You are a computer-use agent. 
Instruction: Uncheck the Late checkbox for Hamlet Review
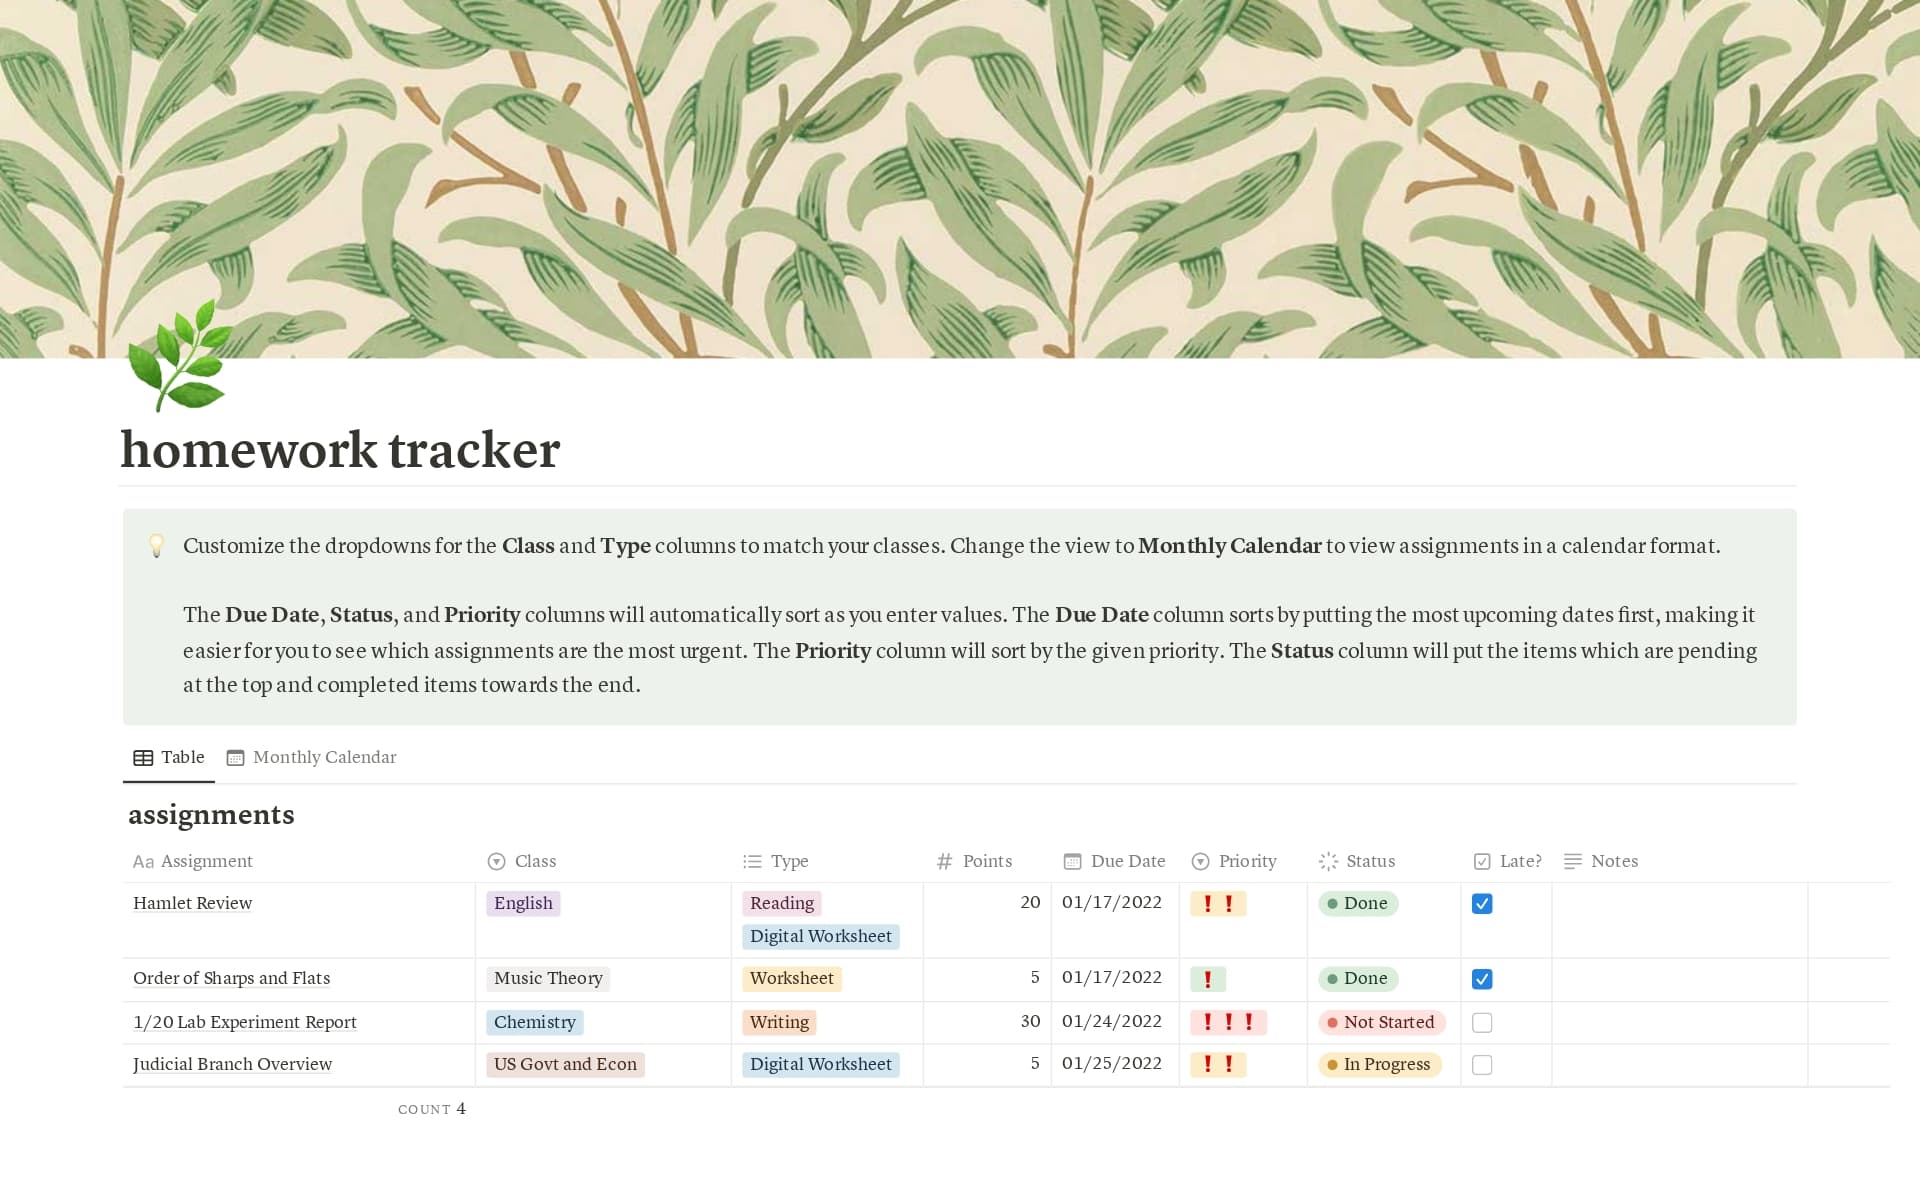click(1483, 903)
